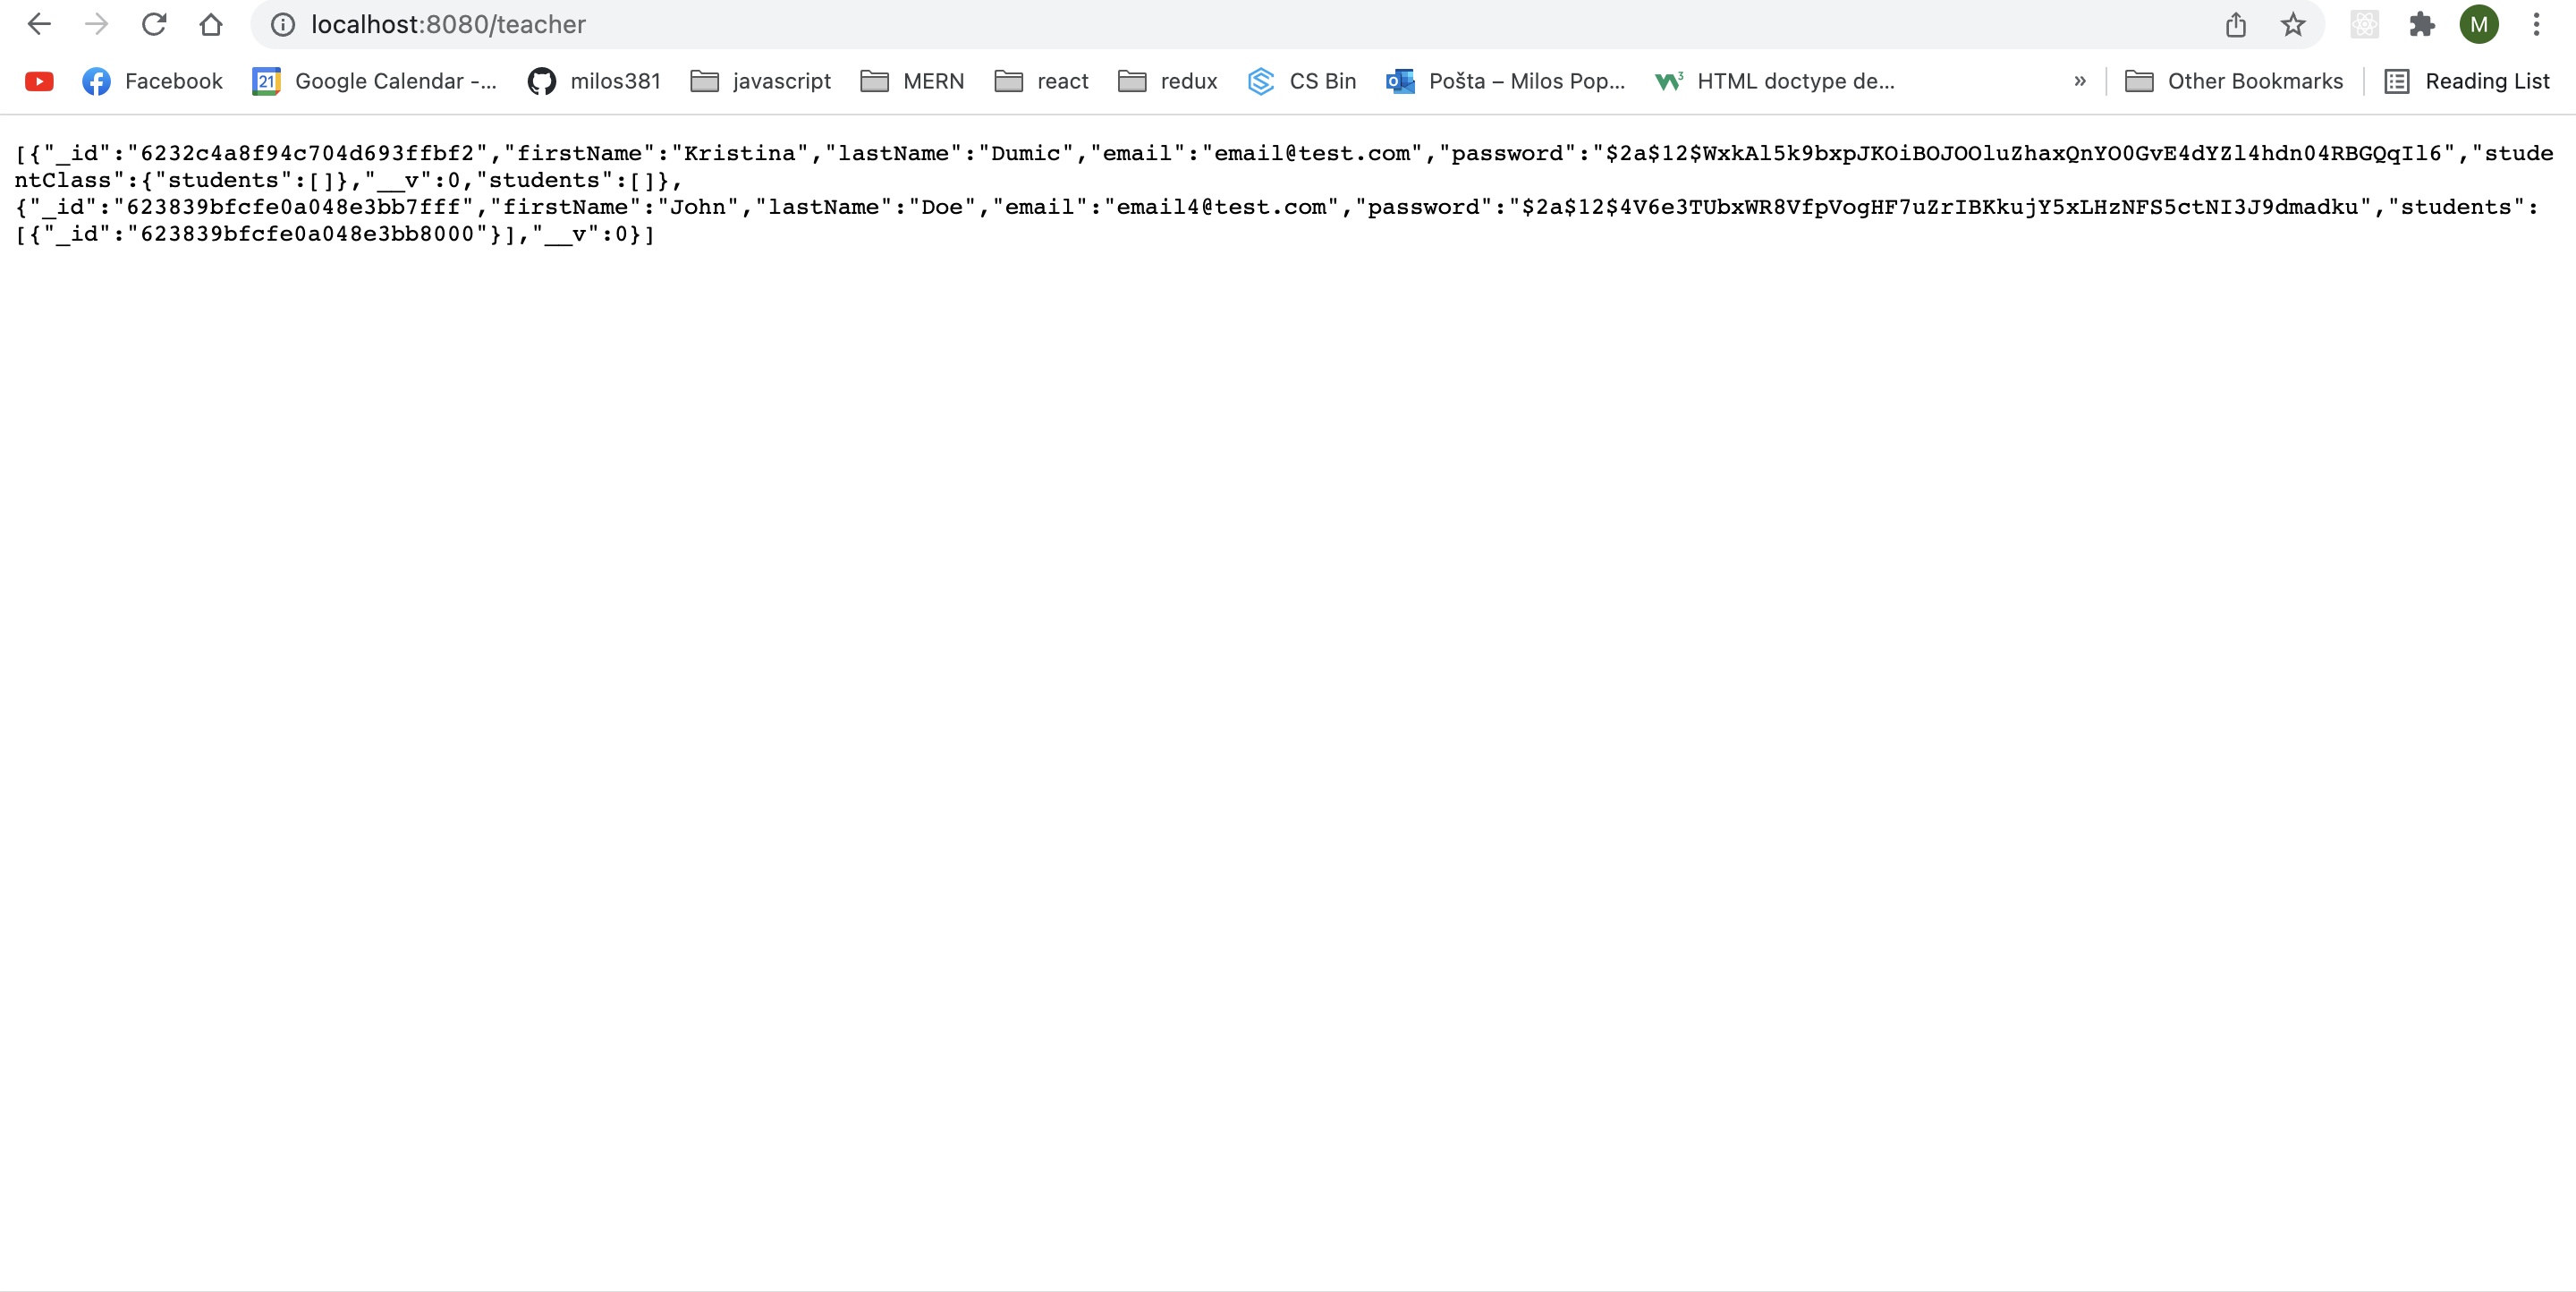2576x1292 pixels.
Task: Open the milos381 GitHub bookmark
Action: tap(594, 81)
